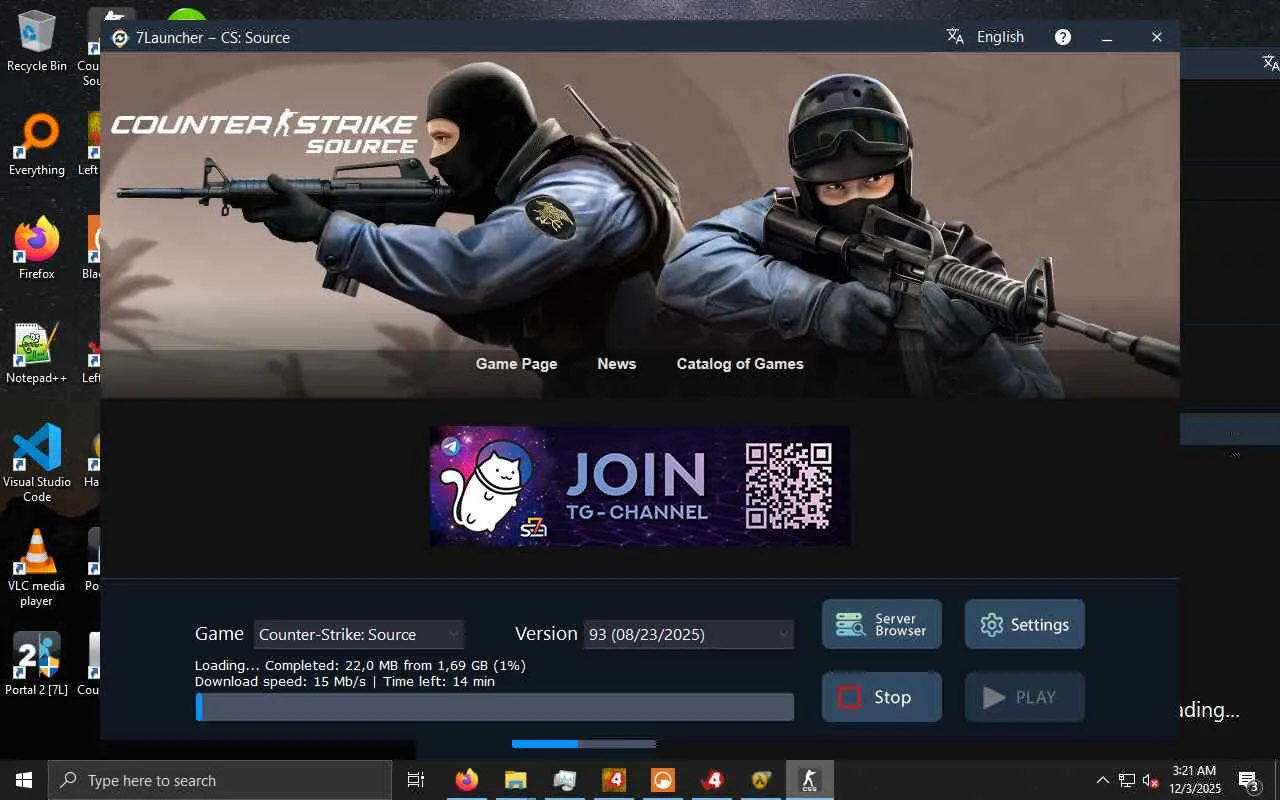Viewport: 1280px width, 800px height.
Task: Open the monitor graph icon on taskbar
Action: pyautogui.click(x=565, y=780)
